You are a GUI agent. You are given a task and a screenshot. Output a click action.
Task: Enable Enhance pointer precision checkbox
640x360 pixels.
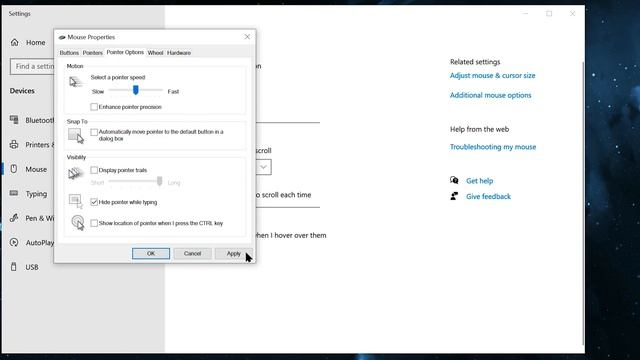click(94, 107)
